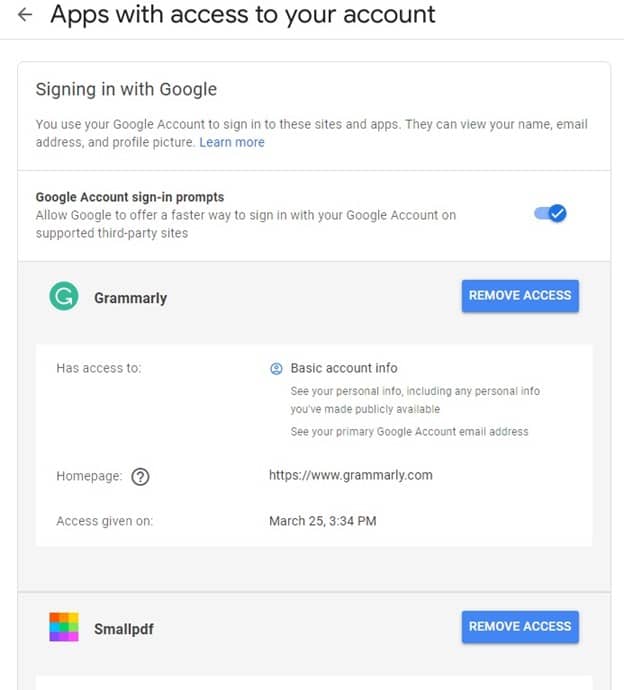This screenshot has width=624, height=690.
Task: Click the primary Google Account email address text
Action: 409,432
